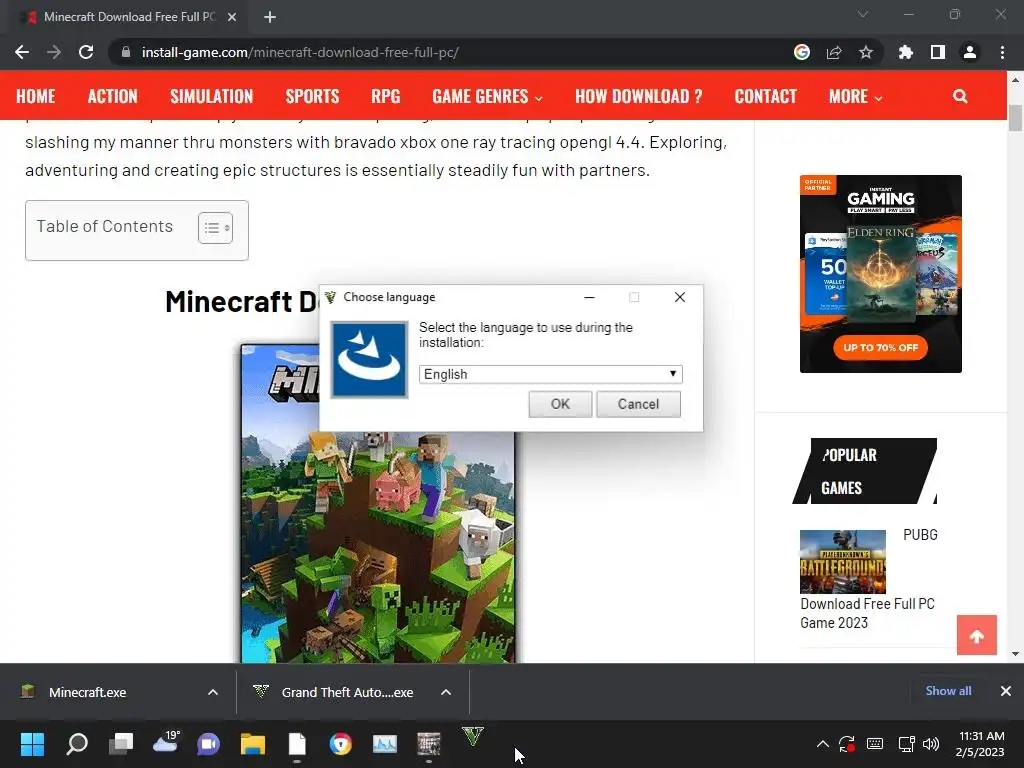Image resolution: width=1024 pixels, height=768 pixels.
Task: Click the GTA V installer taskbar icon
Action: click(473, 737)
